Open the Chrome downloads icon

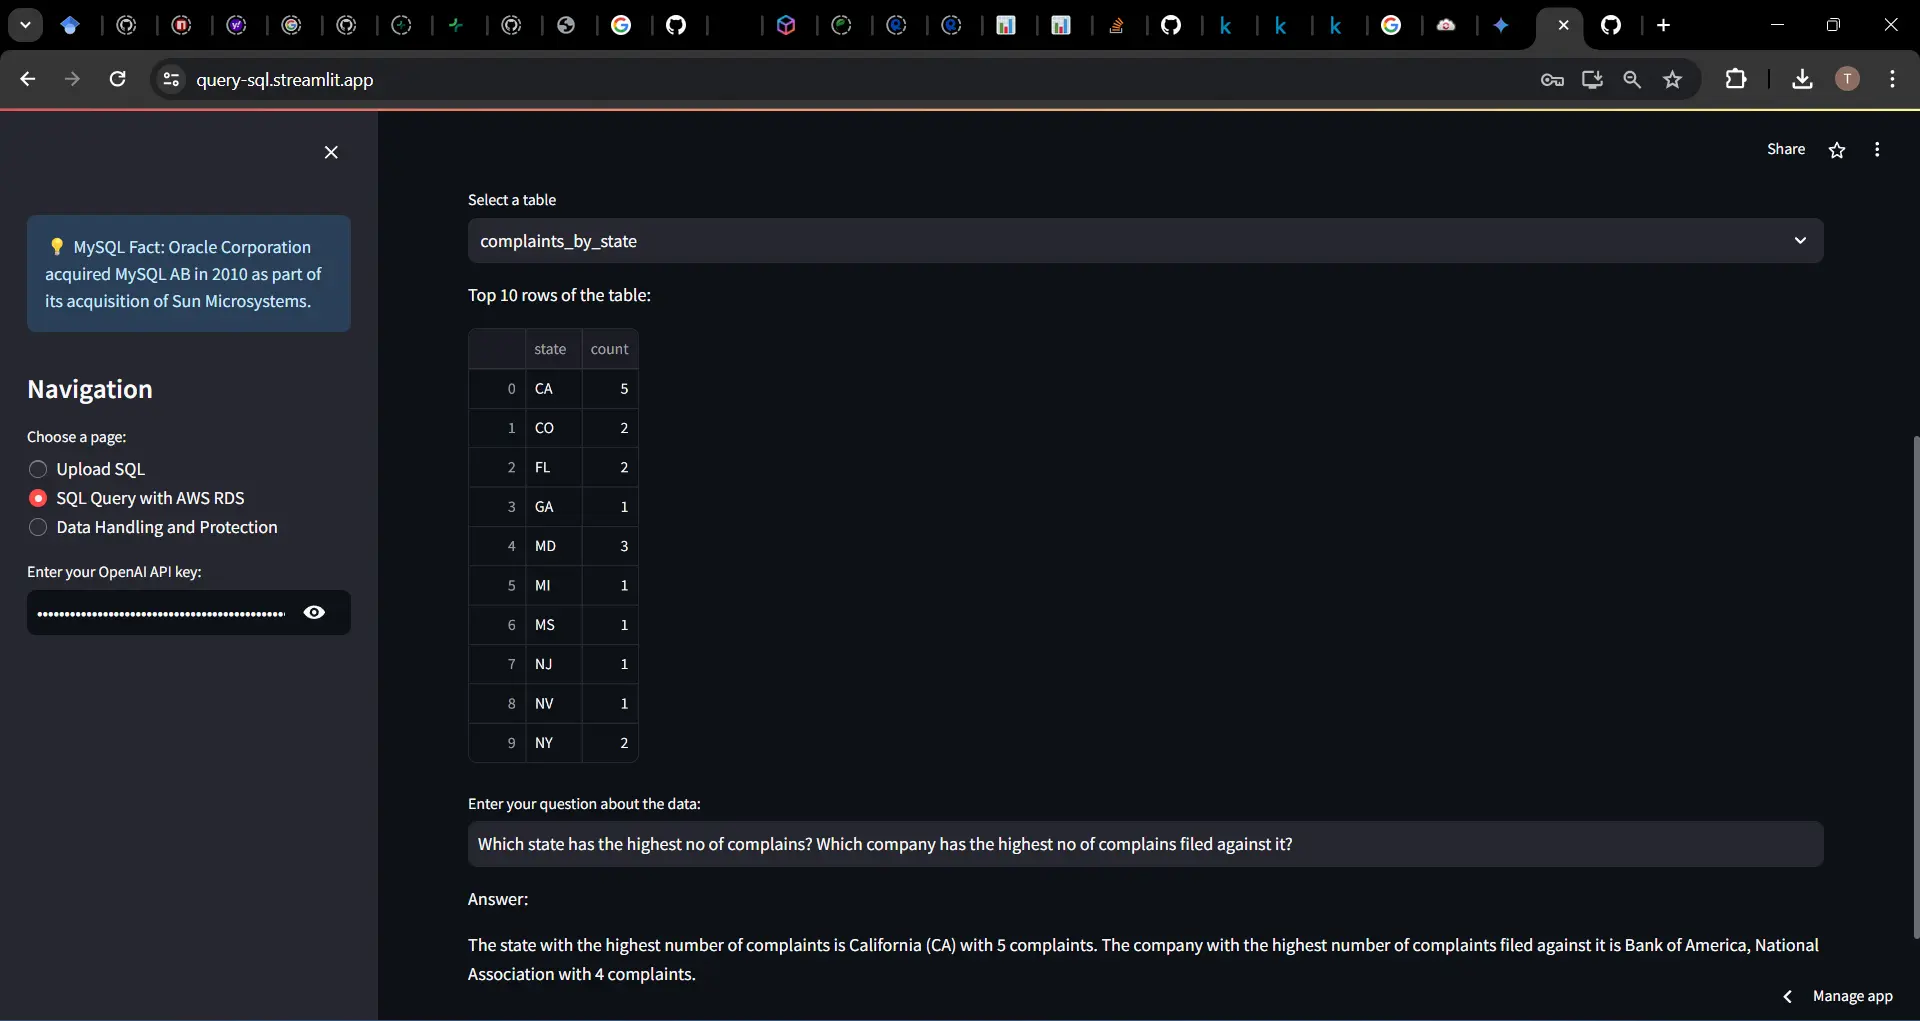coord(1802,79)
